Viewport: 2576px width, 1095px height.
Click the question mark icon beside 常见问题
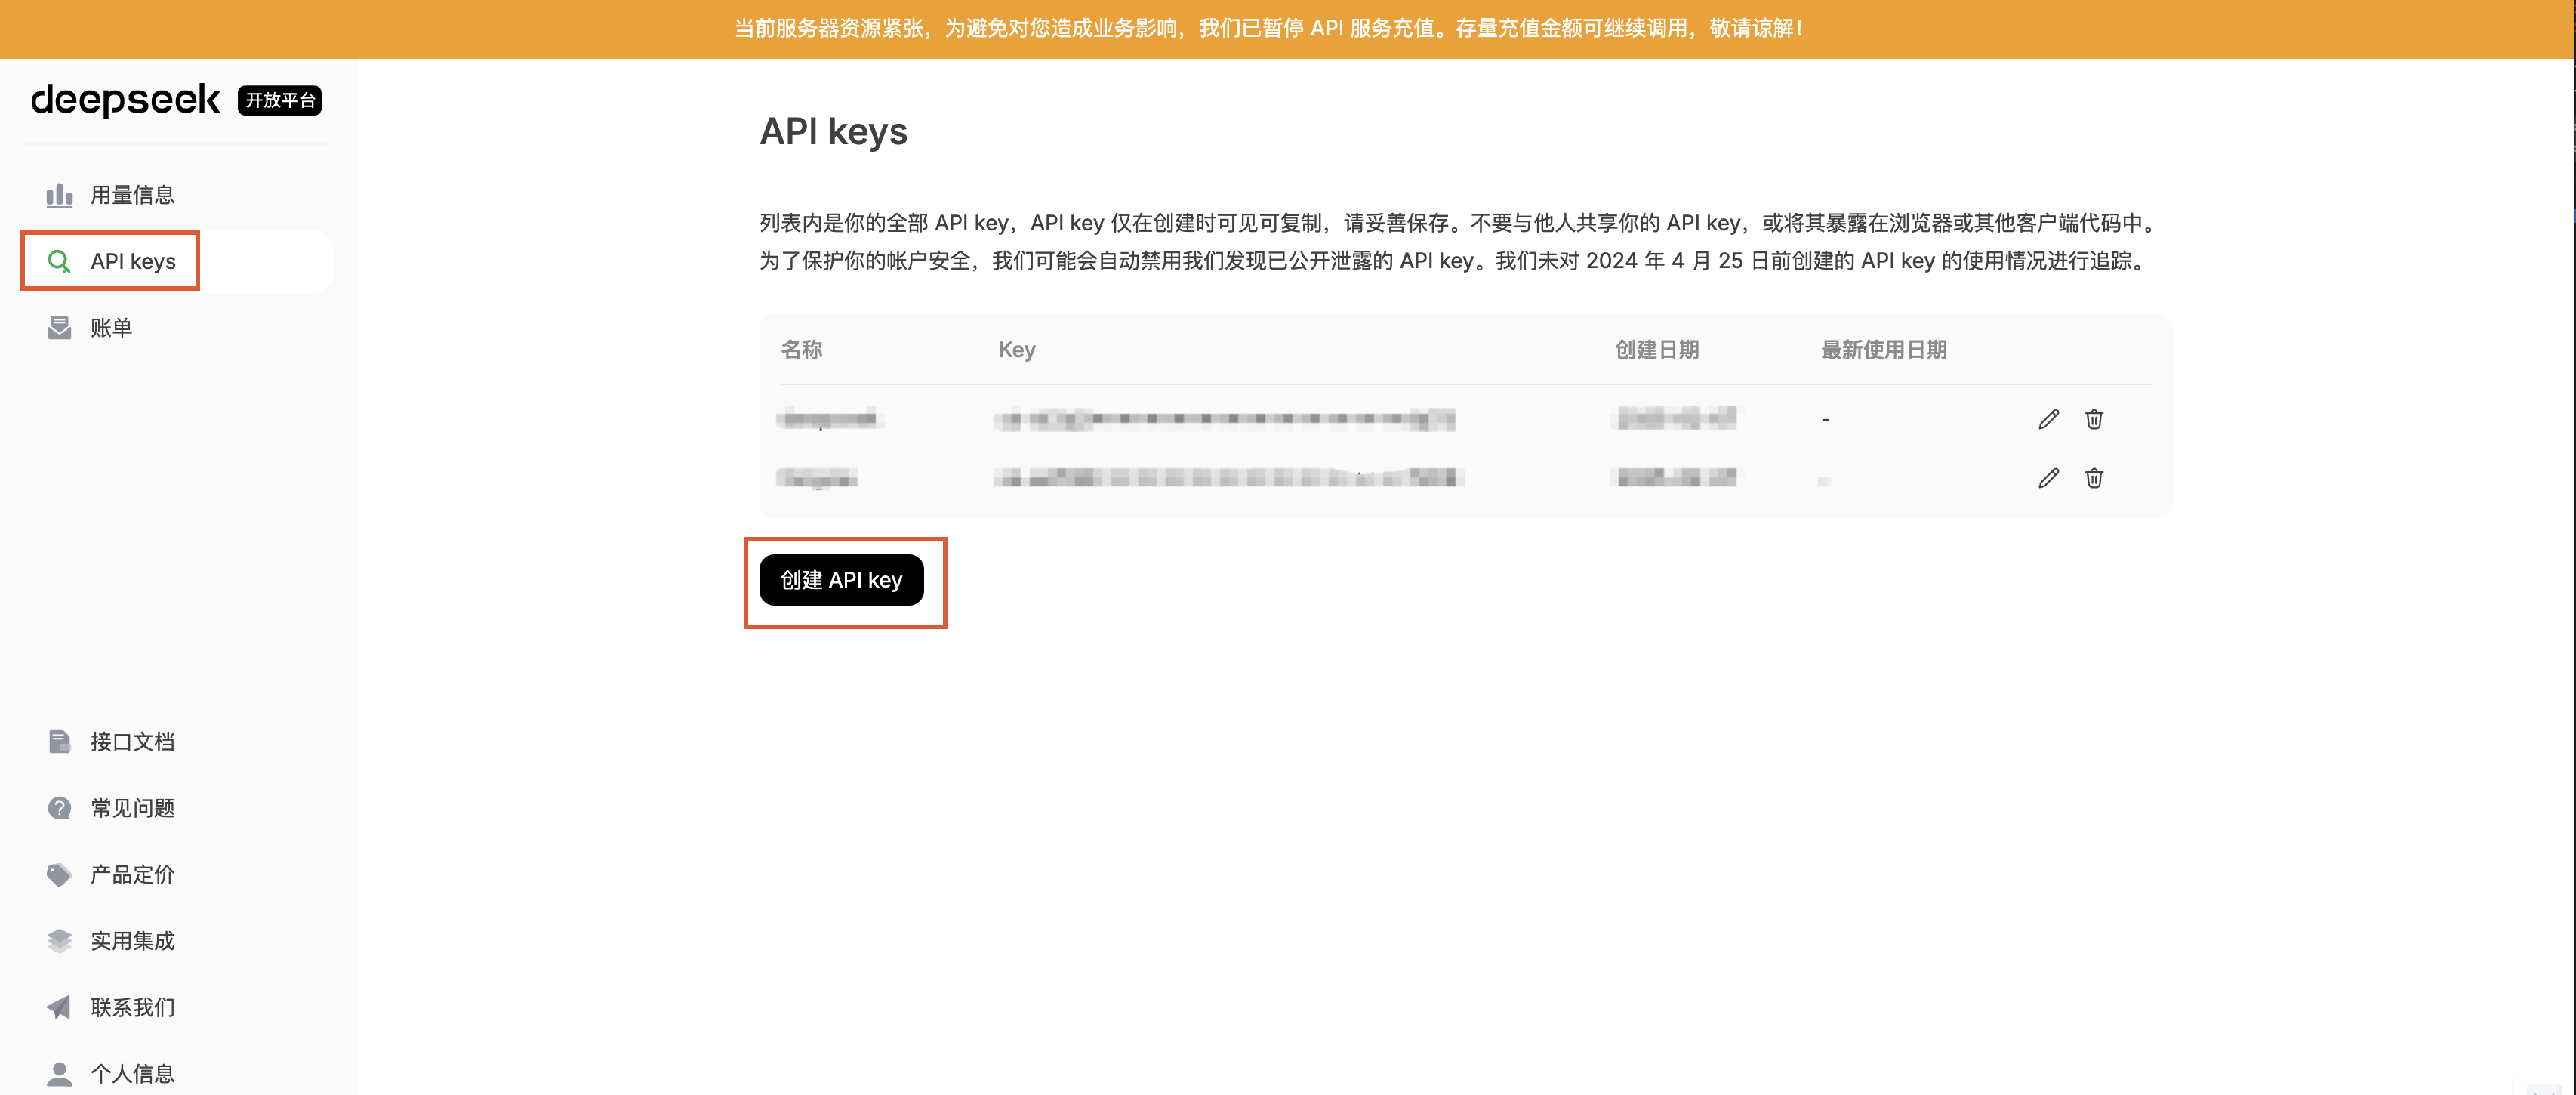pos(59,808)
